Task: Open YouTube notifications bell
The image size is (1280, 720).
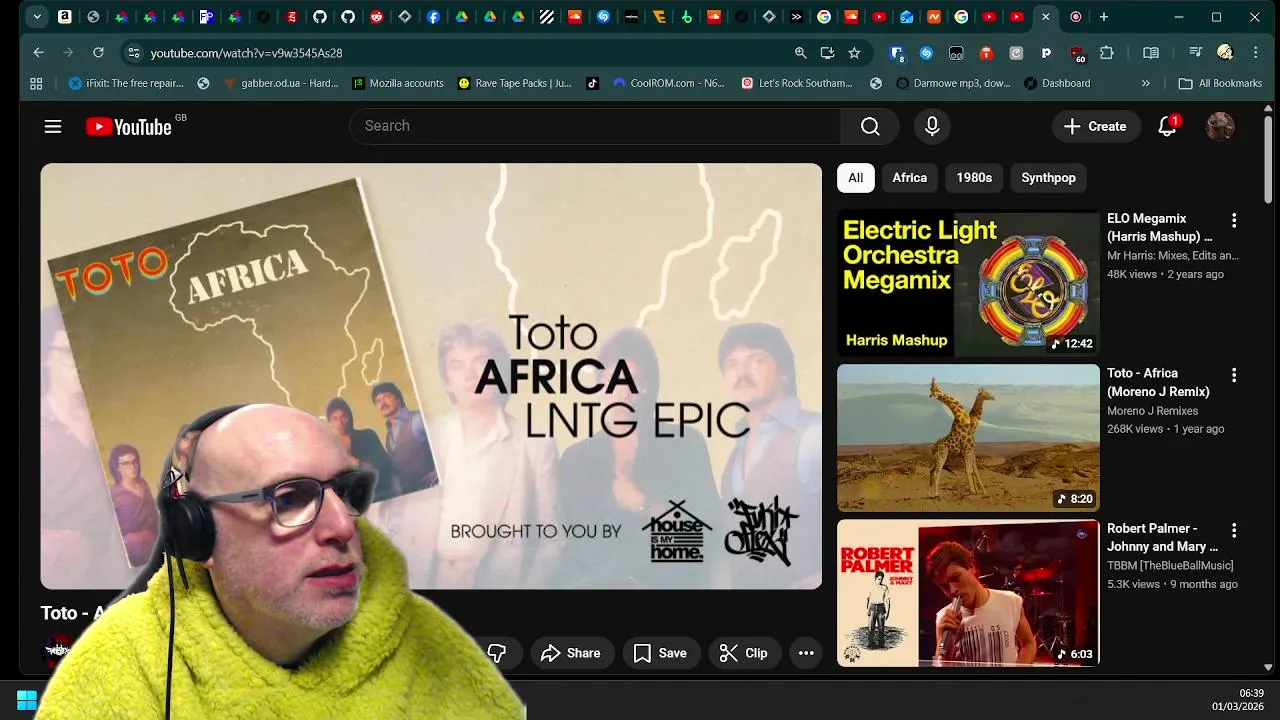Action: [x=1167, y=126]
